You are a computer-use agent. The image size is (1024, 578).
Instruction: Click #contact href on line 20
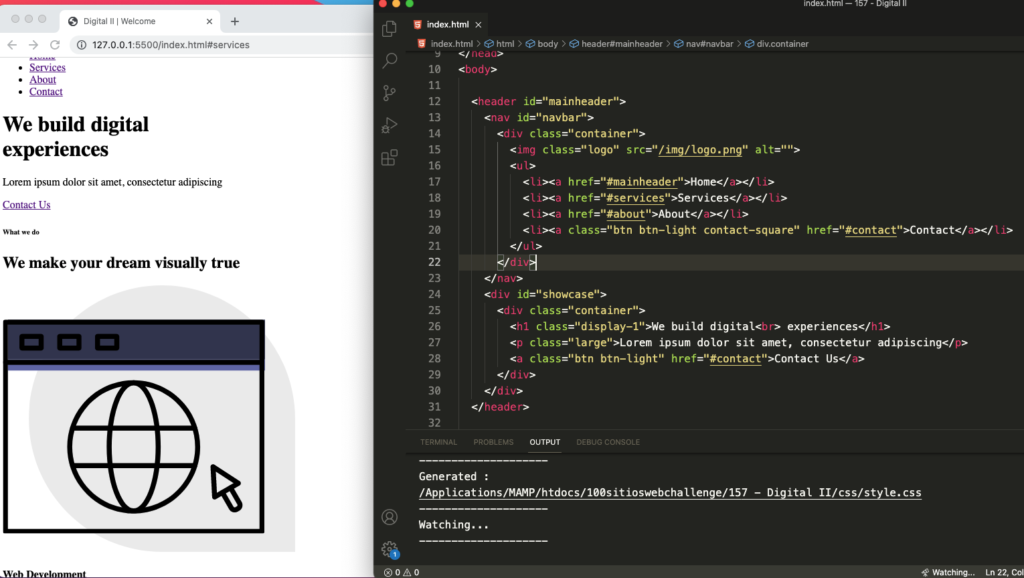point(871,230)
